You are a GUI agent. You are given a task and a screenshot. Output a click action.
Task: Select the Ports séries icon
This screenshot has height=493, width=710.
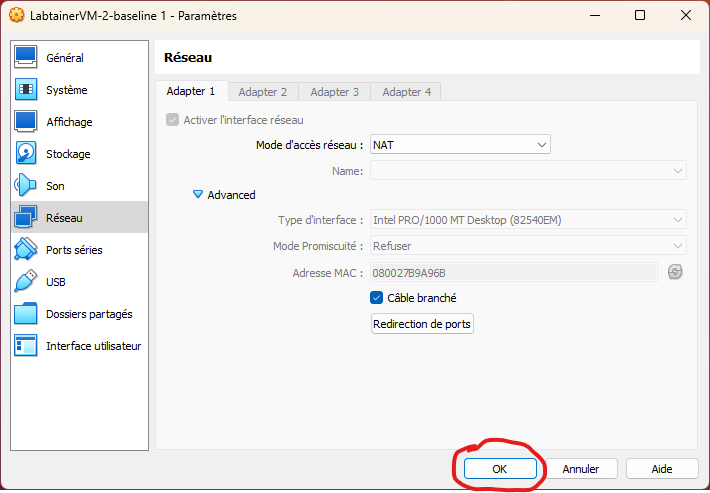(x=26, y=250)
